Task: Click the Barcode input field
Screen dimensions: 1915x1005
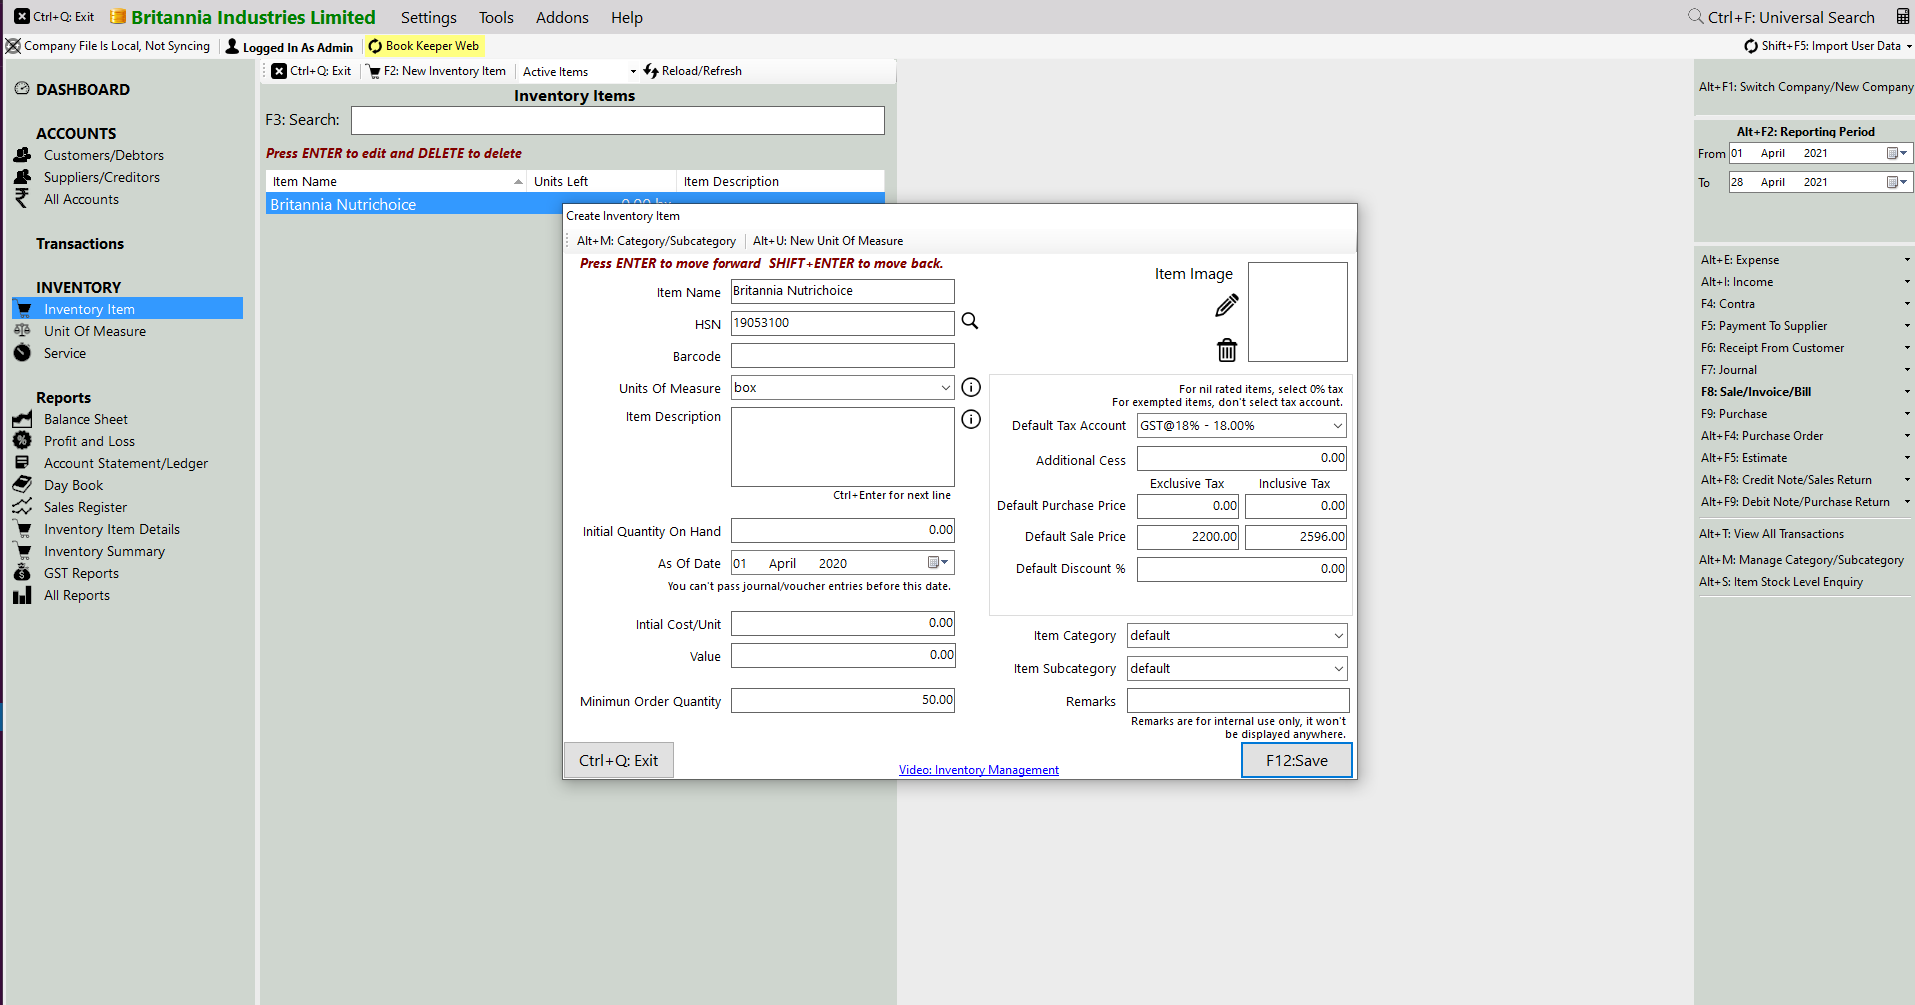Action: (x=843, y=356)
